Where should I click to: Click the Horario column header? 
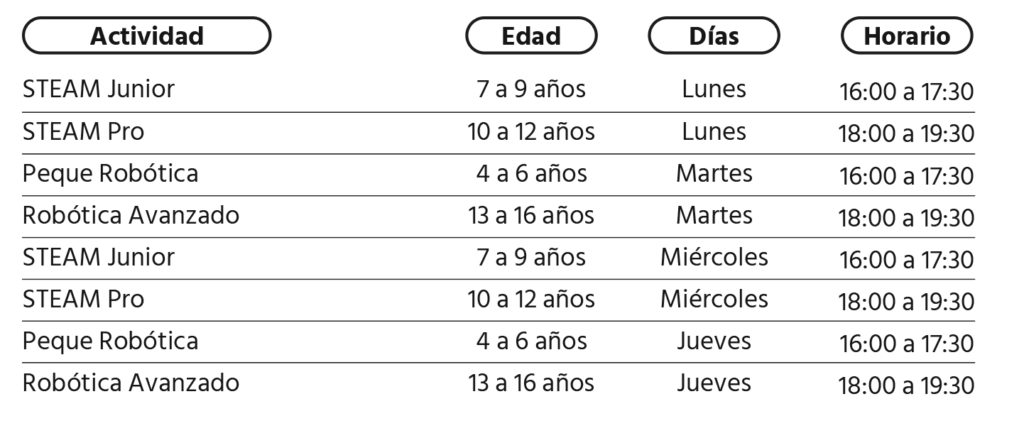tap(906, 35)
